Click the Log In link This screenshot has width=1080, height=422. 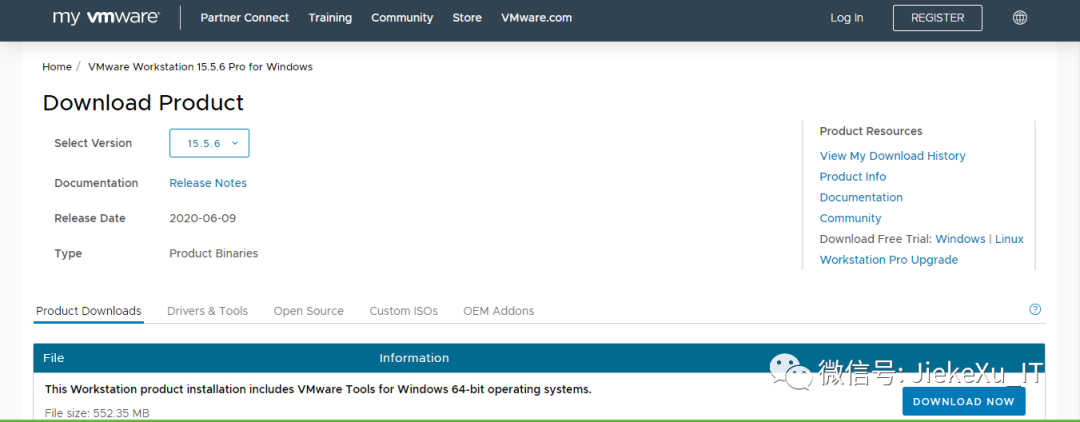pos(847,18)
